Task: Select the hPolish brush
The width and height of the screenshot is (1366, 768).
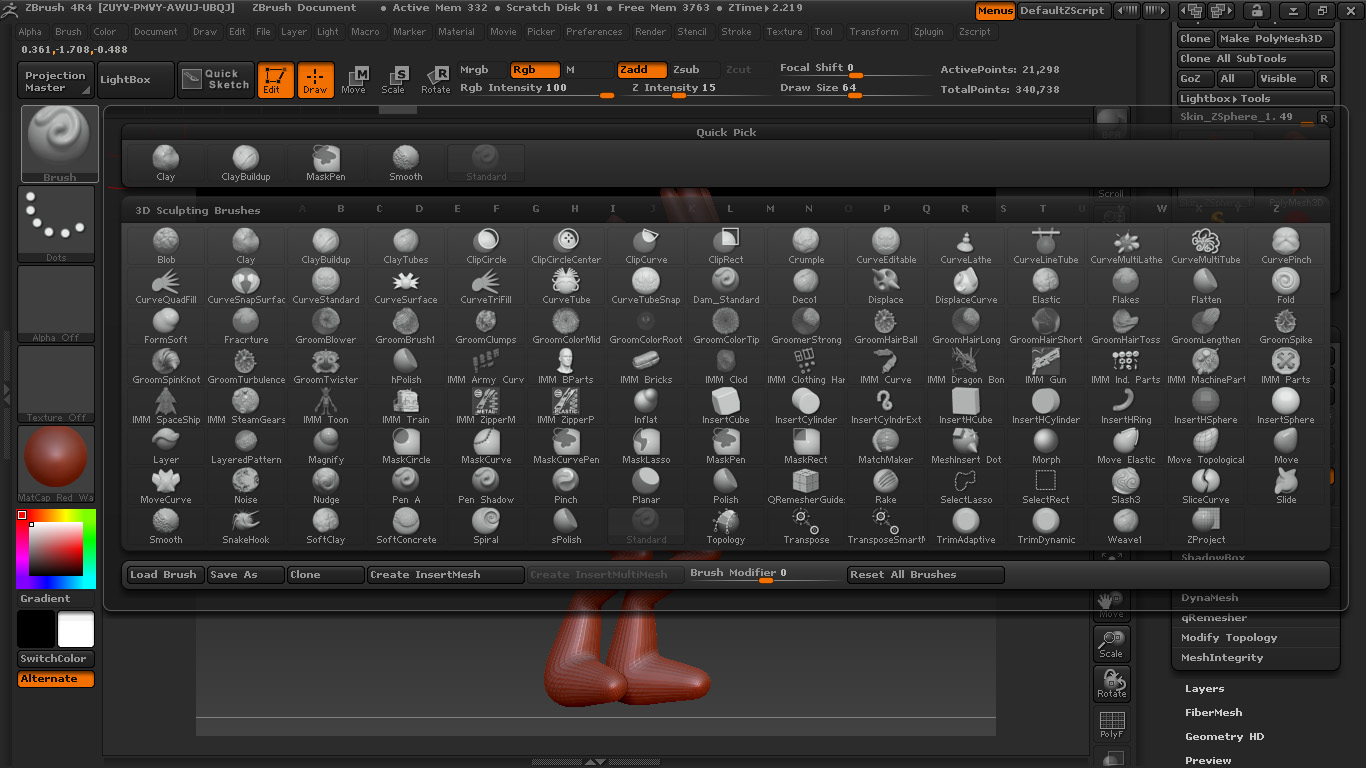Action: pyautogui.click(x=406, y=366)
